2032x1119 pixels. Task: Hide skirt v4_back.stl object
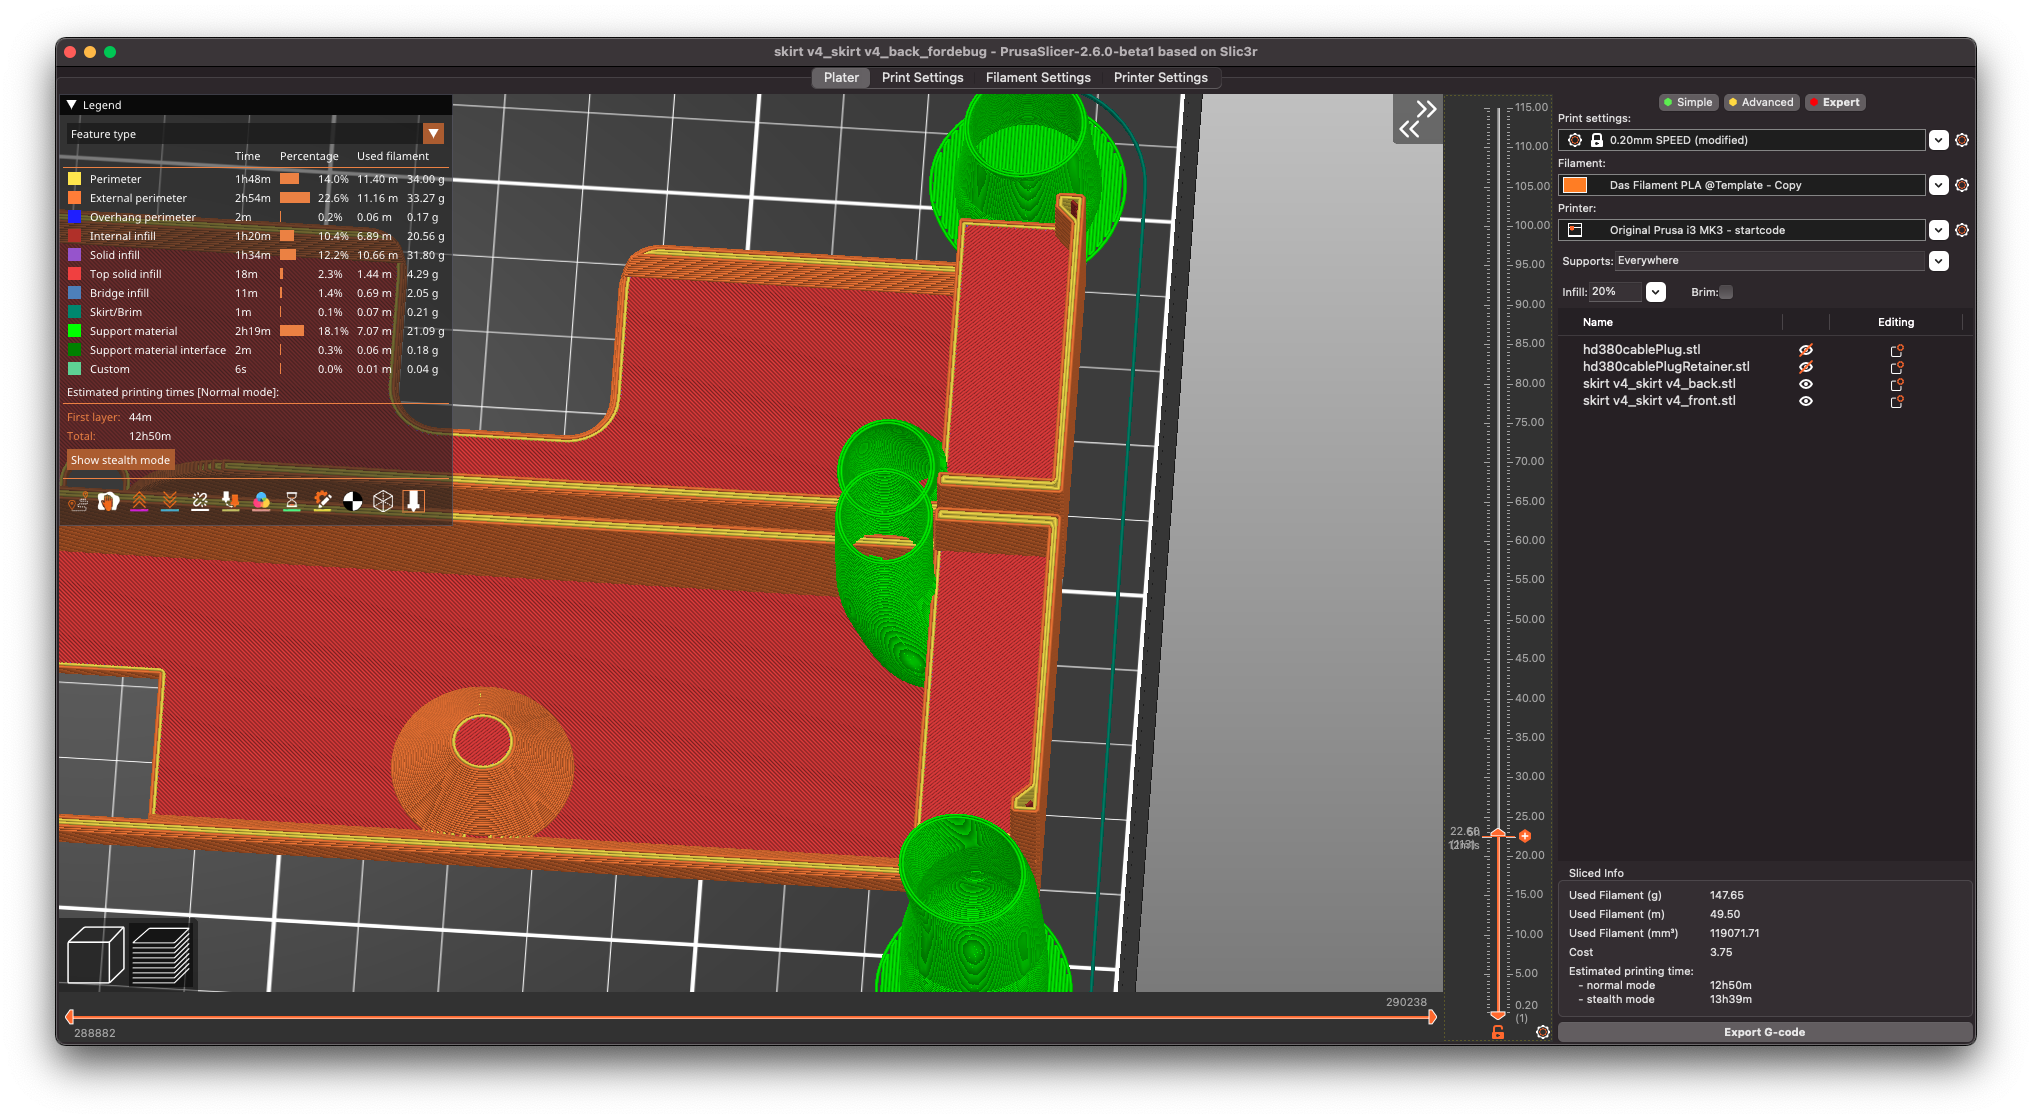1805,384
